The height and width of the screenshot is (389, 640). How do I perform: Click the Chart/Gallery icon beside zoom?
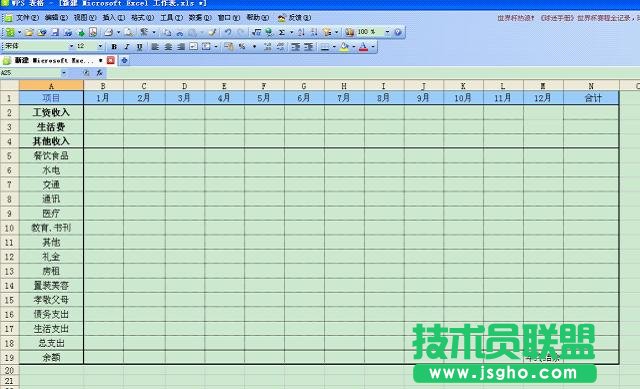coord(349,32)
